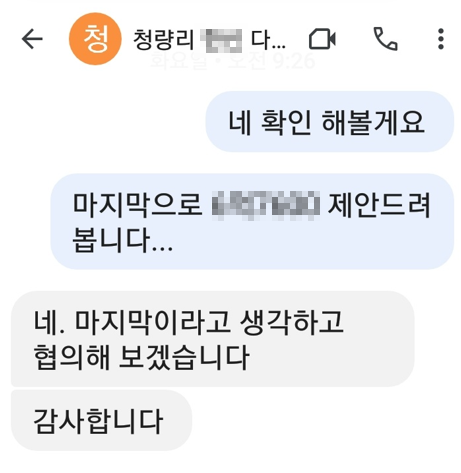Tap the 봅니다... line of the message

pyautogui.click(x=123, y=240)
